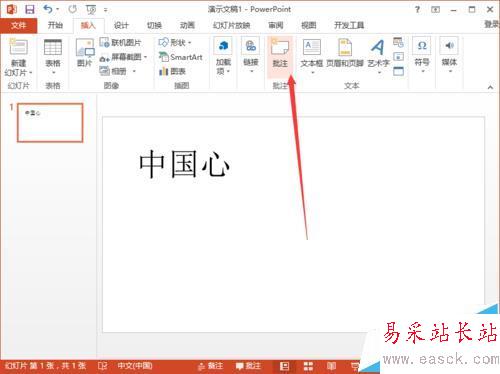Viewport: 500px width, 374px height.
Task: Collapse the ribbon with the chevron
Action: click(x=490, y=87)
